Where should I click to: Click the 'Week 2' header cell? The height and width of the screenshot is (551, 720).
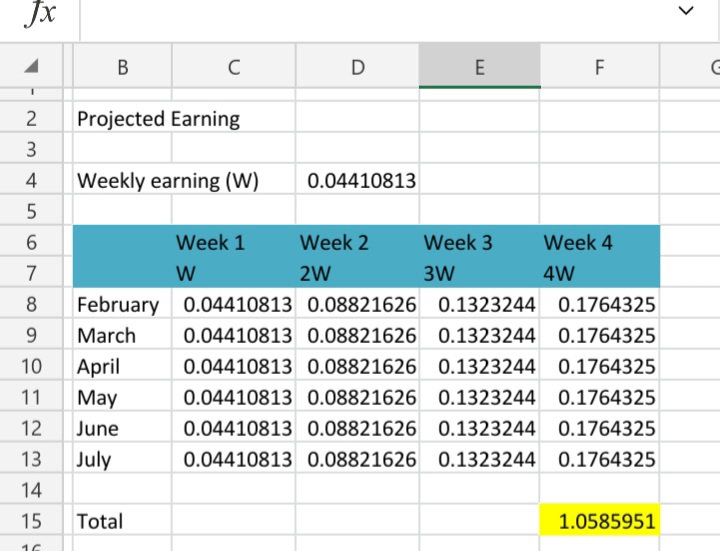357,242
